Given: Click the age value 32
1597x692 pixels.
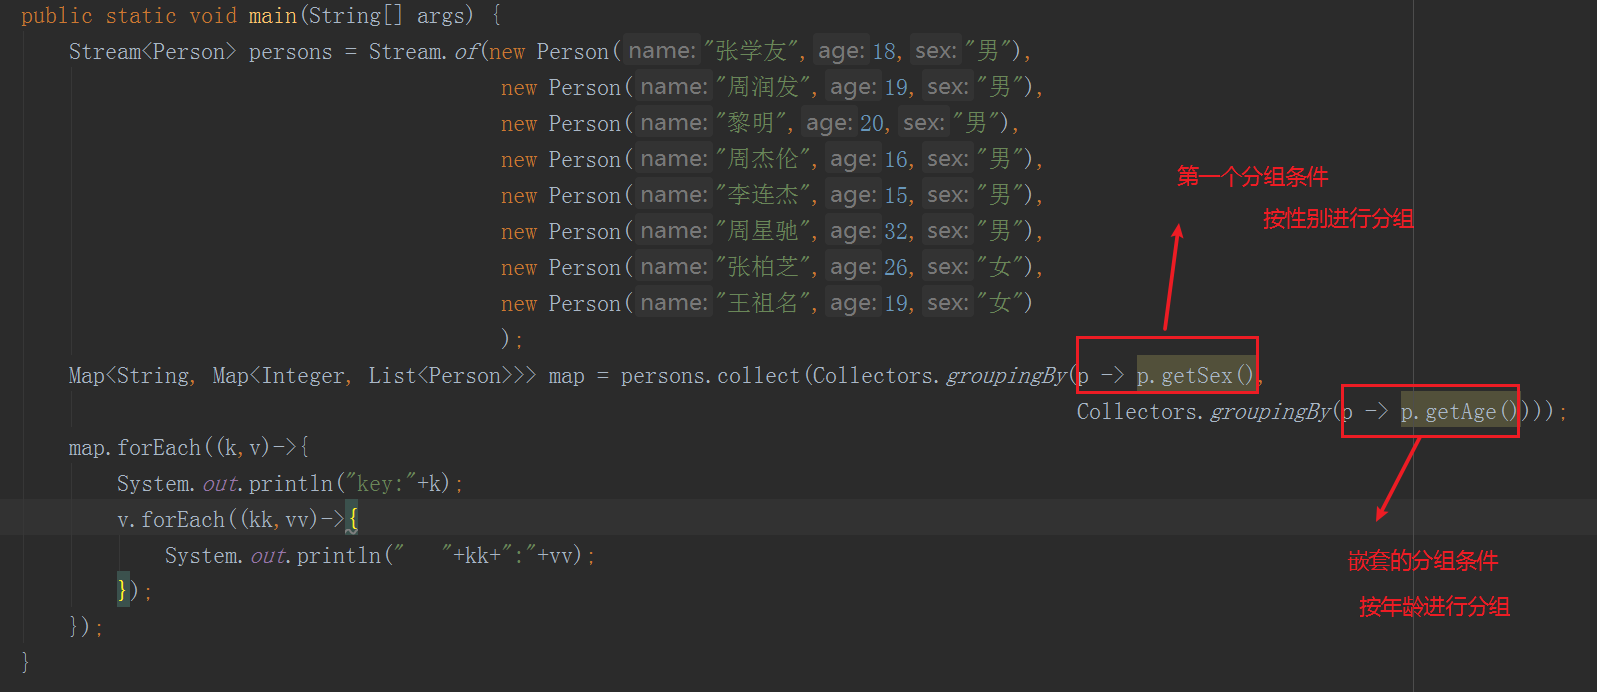Looking at the screenshot, I should click(896, 232).
